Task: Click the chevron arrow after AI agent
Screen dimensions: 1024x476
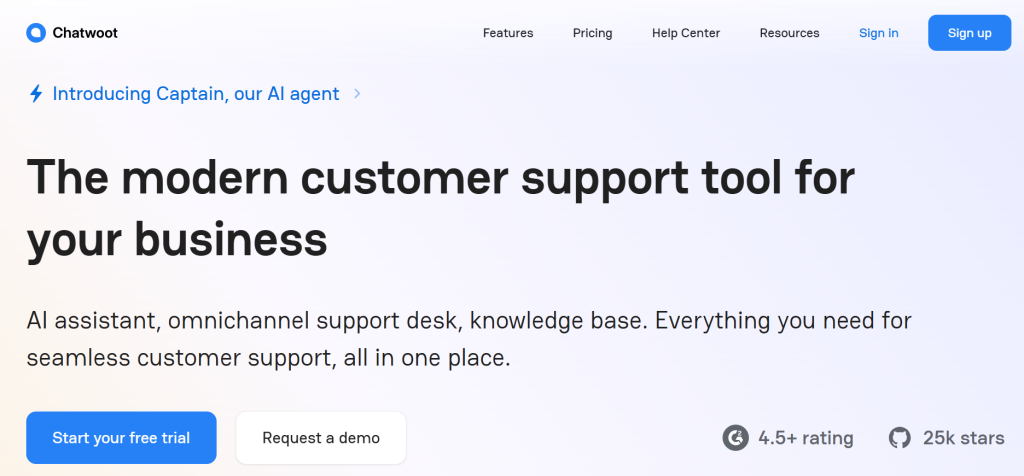Action: [358, 94]
